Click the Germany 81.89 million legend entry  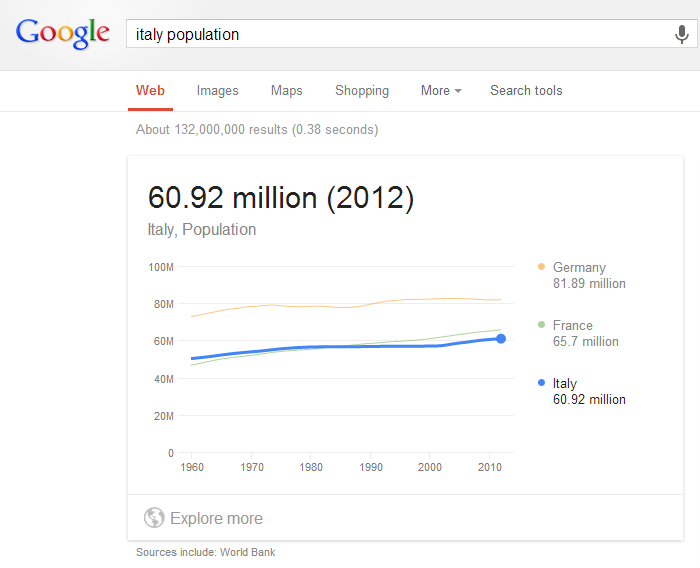point(589,275)
